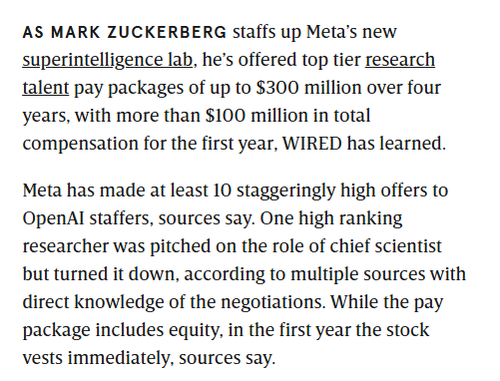
Task: Place cursor on the word "WIRED"
Action: 312,144
